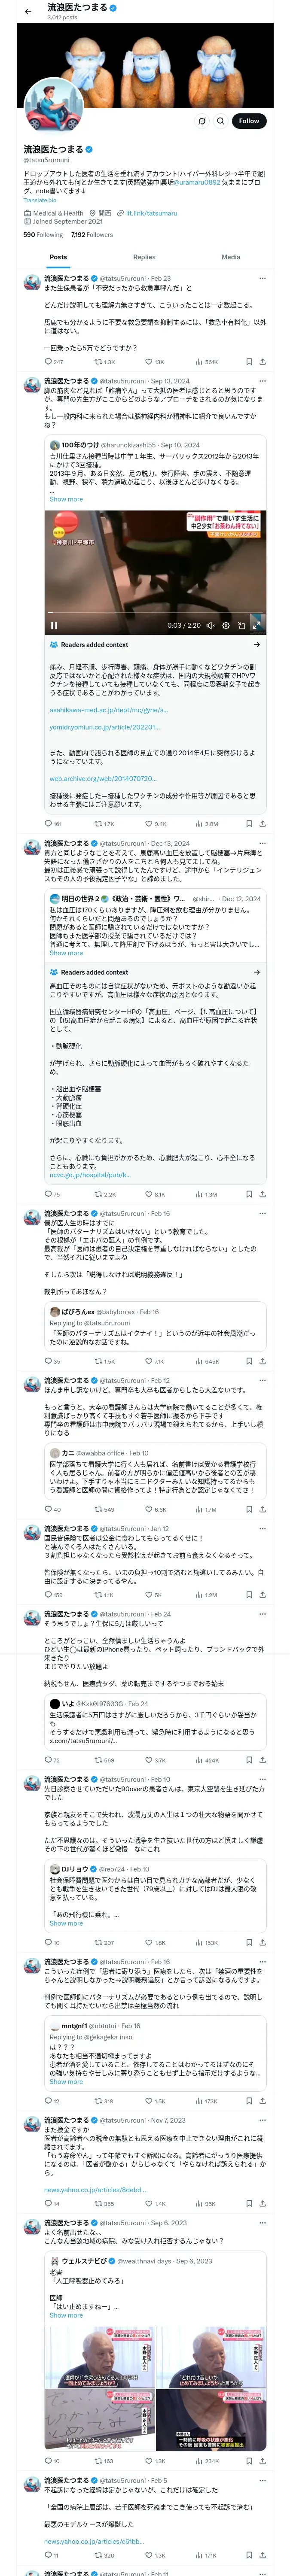Pause the playing video
This screenshot has height=2576, width=290.
tap(54, 625)
